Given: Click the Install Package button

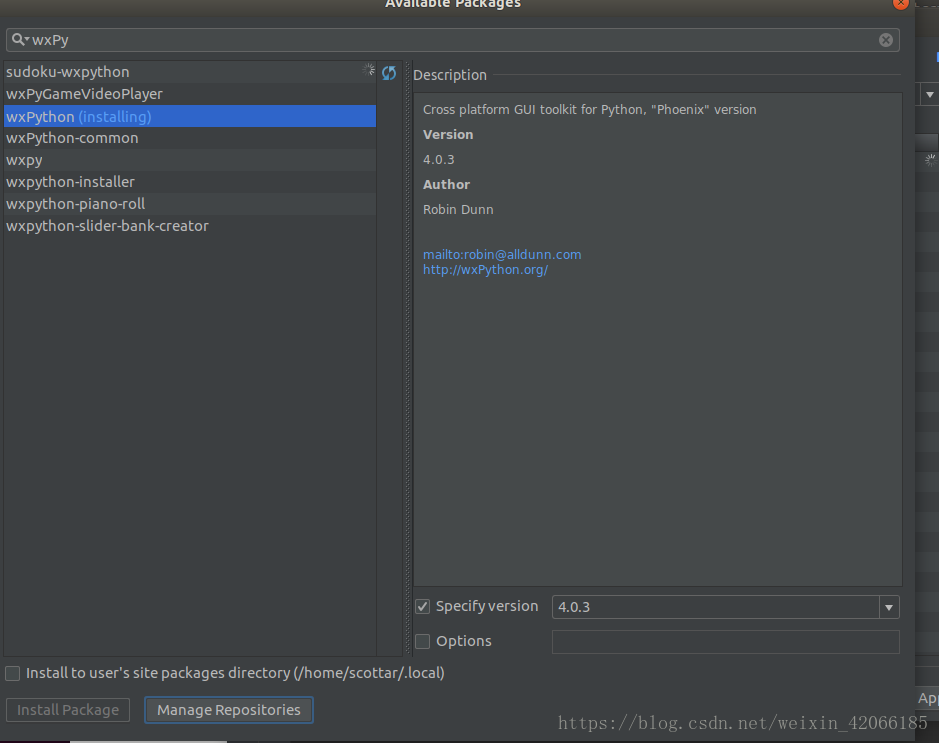Looking at the screenshot, I should click(x=68, y=710).
